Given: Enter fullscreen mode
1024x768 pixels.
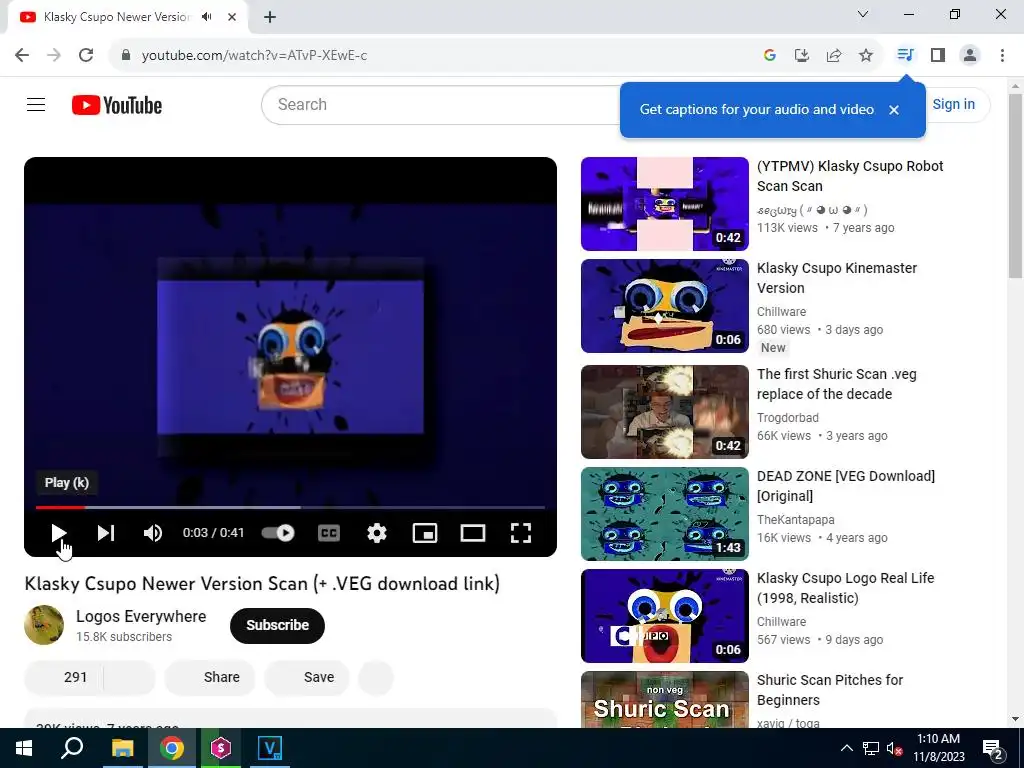Looking at the screenshot, I should [x=520, y=533].
